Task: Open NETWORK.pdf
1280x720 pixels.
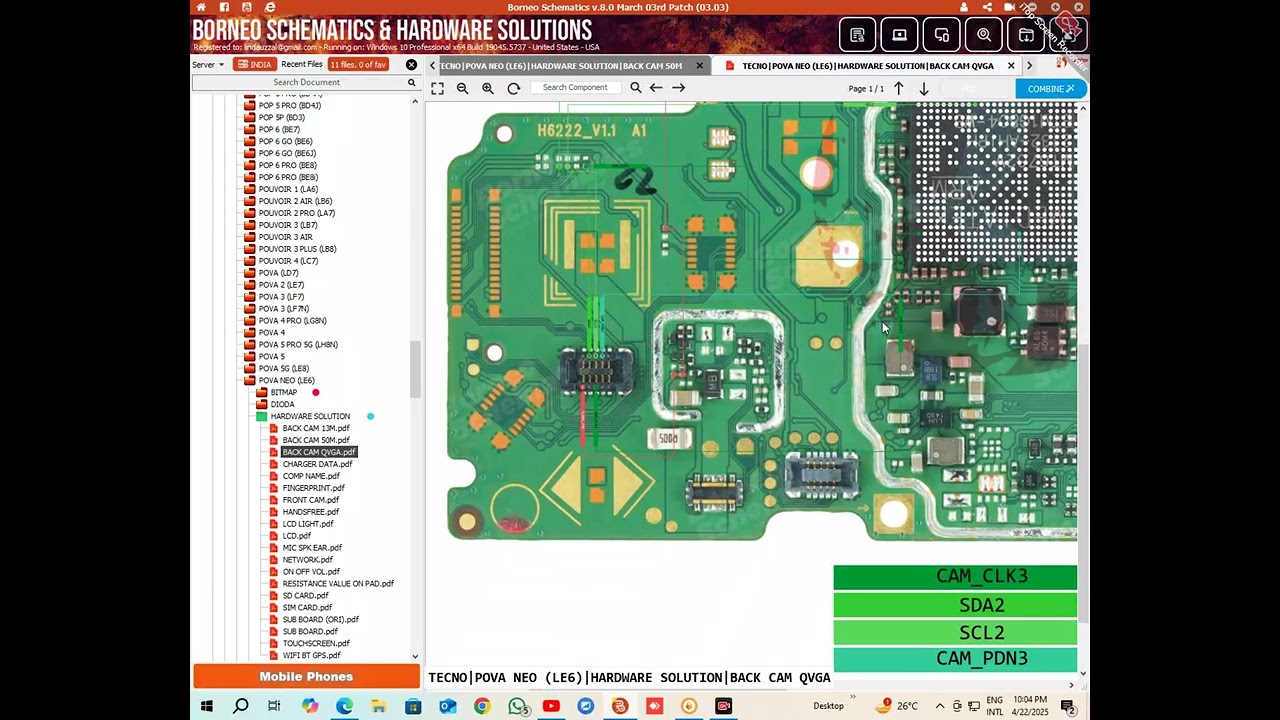Action: click(307, 560)
